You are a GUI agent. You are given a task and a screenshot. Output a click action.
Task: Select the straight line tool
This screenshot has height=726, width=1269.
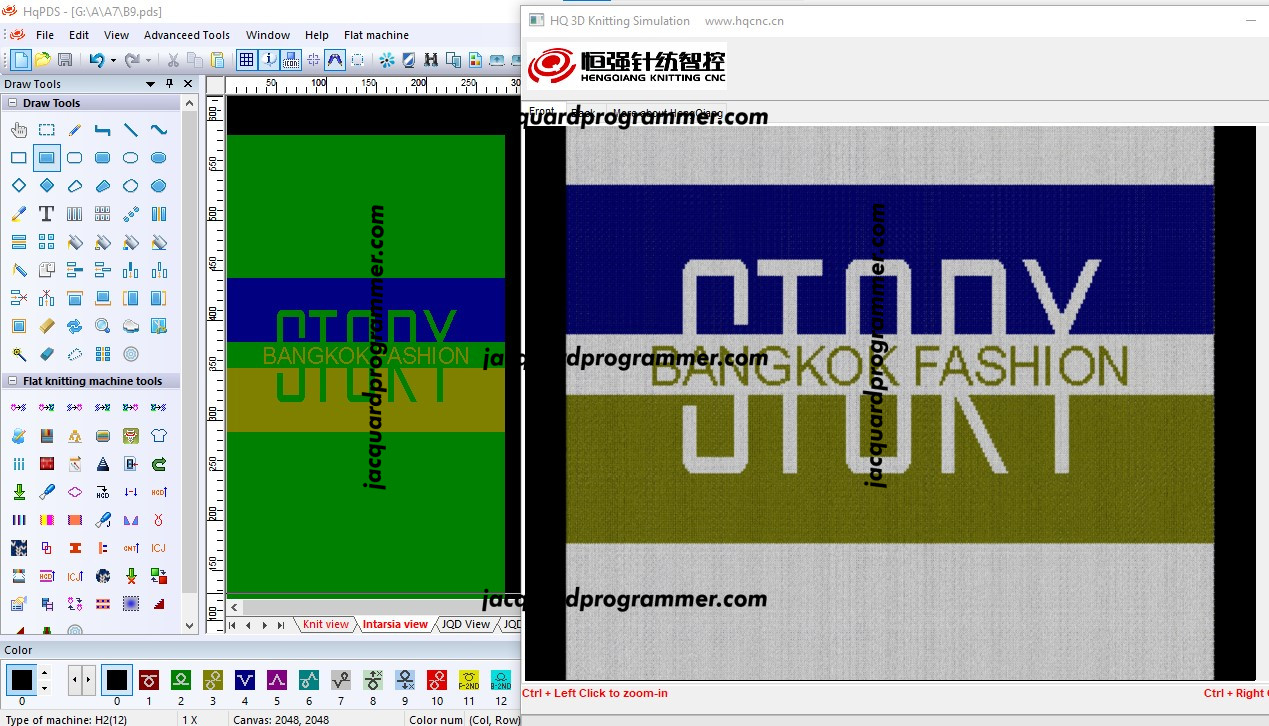[x=131, y=130]
